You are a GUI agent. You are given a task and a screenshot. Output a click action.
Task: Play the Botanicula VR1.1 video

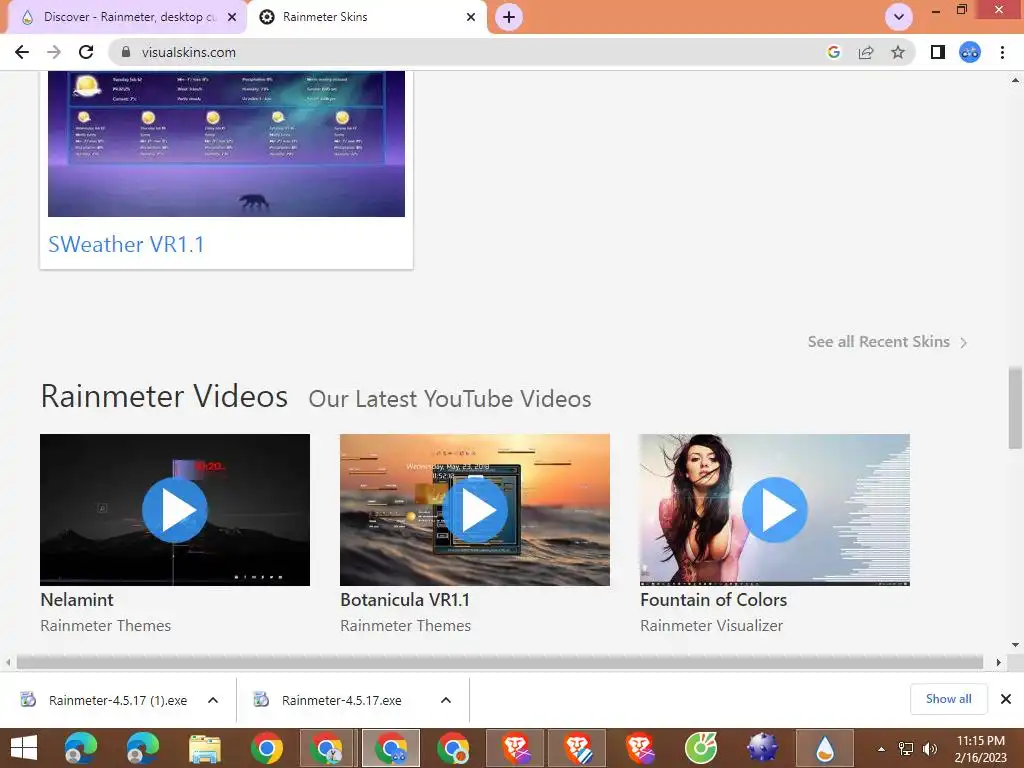tap(475, 509)
